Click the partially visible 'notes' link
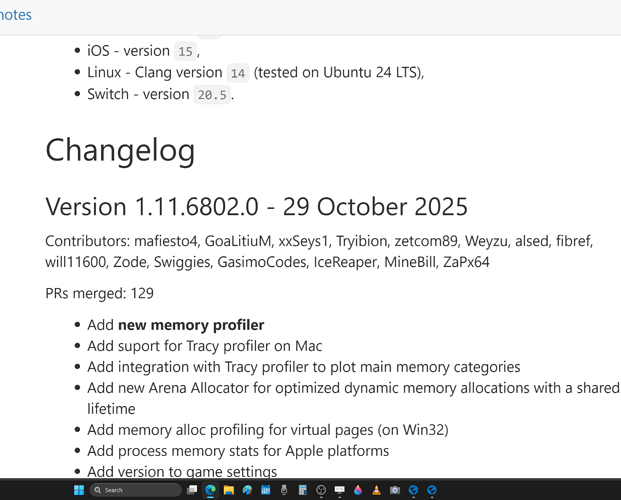 coord(16,15)
